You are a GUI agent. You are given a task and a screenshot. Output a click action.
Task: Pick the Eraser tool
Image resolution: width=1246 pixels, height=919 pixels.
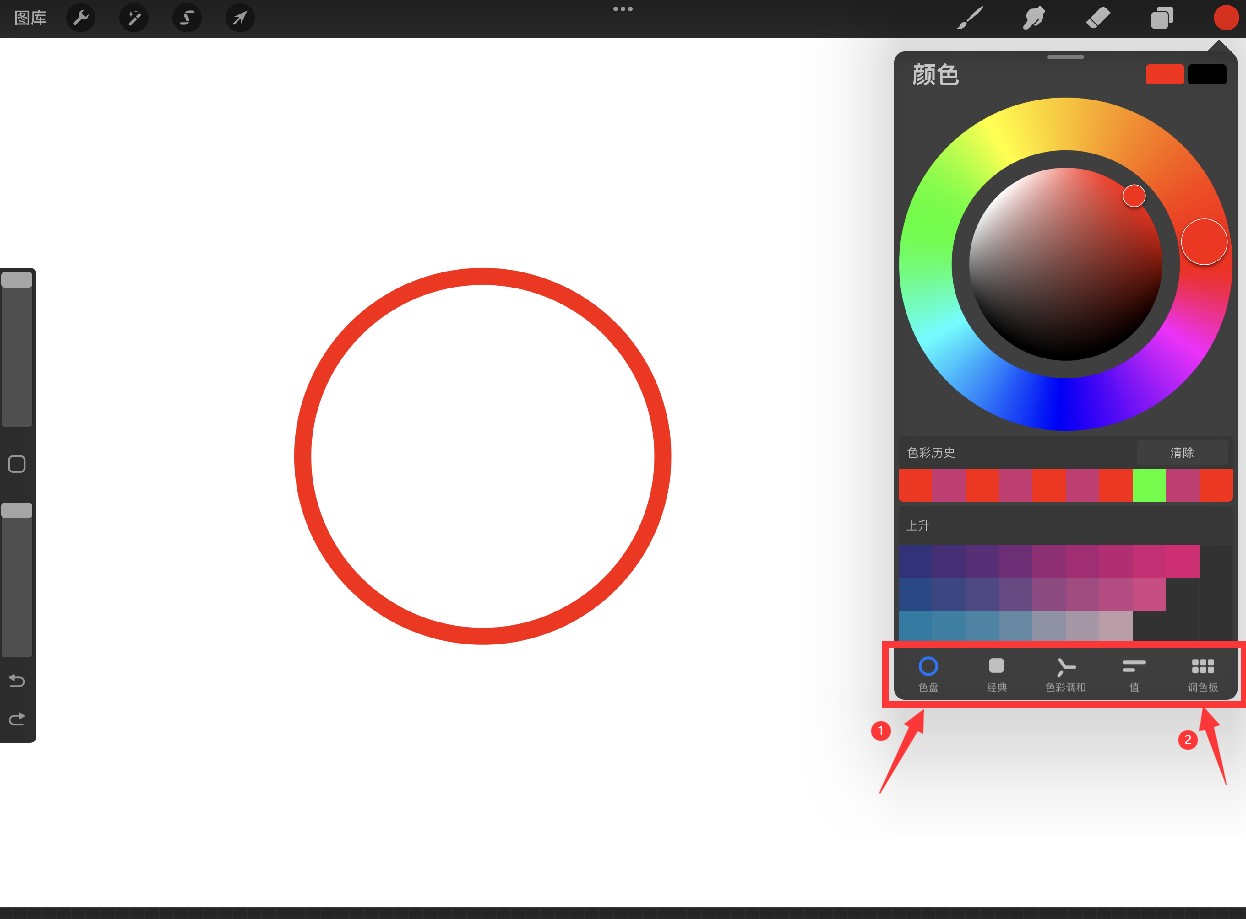pos(1098,18)
